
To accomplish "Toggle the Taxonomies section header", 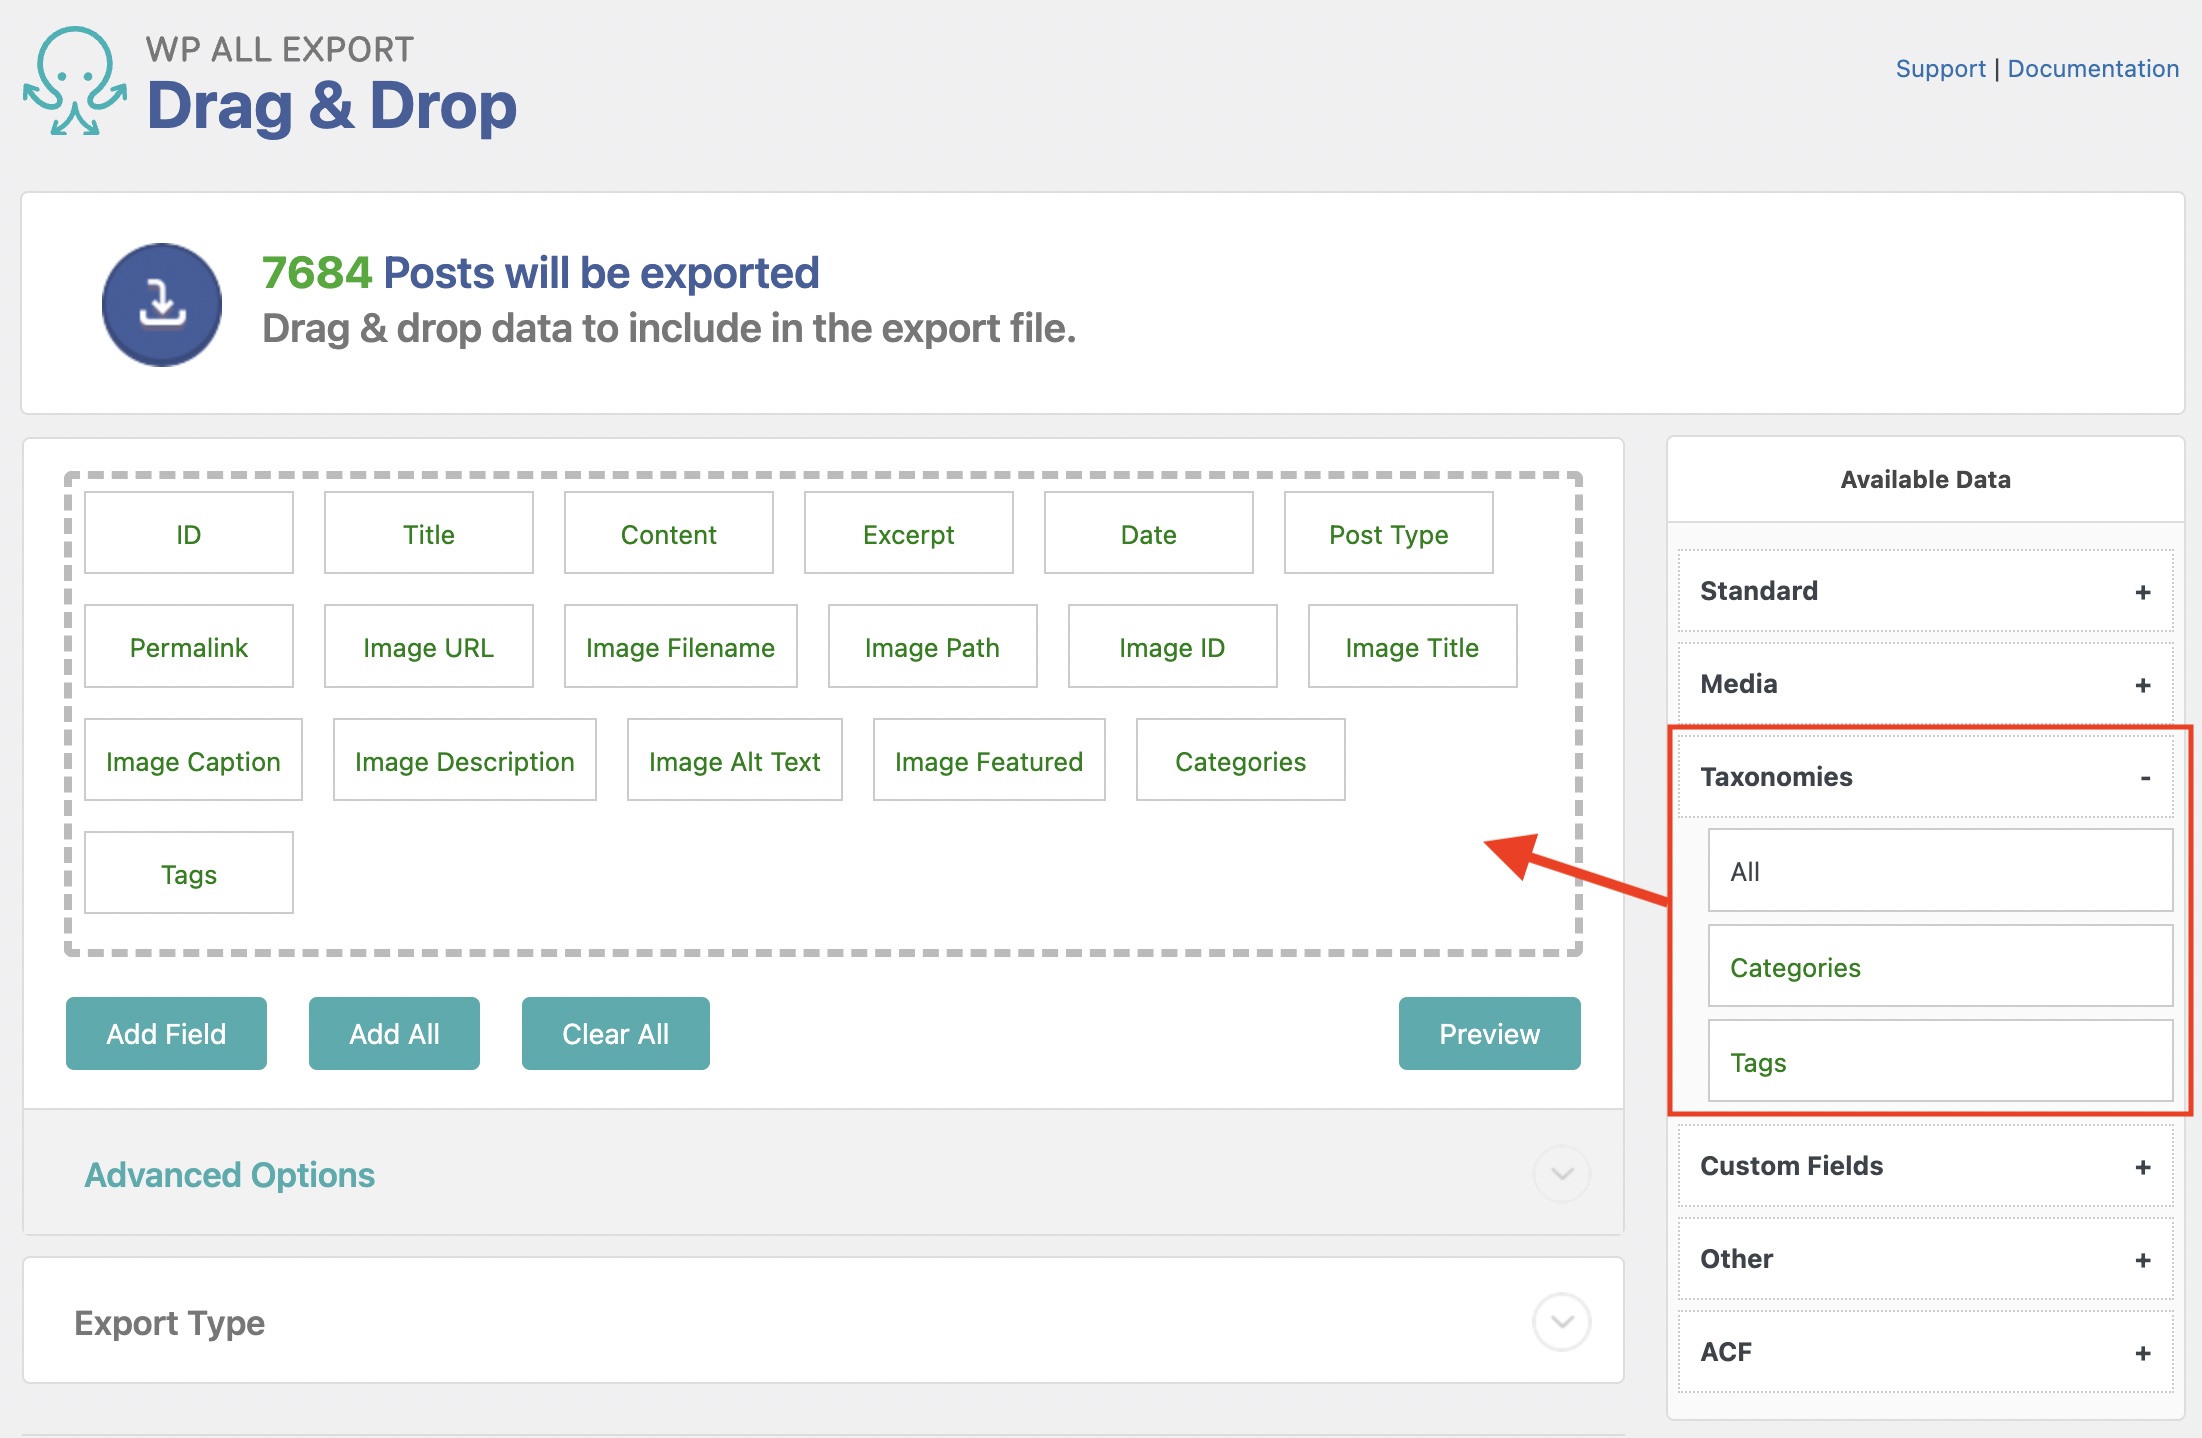I will [x=1776, y=777].
